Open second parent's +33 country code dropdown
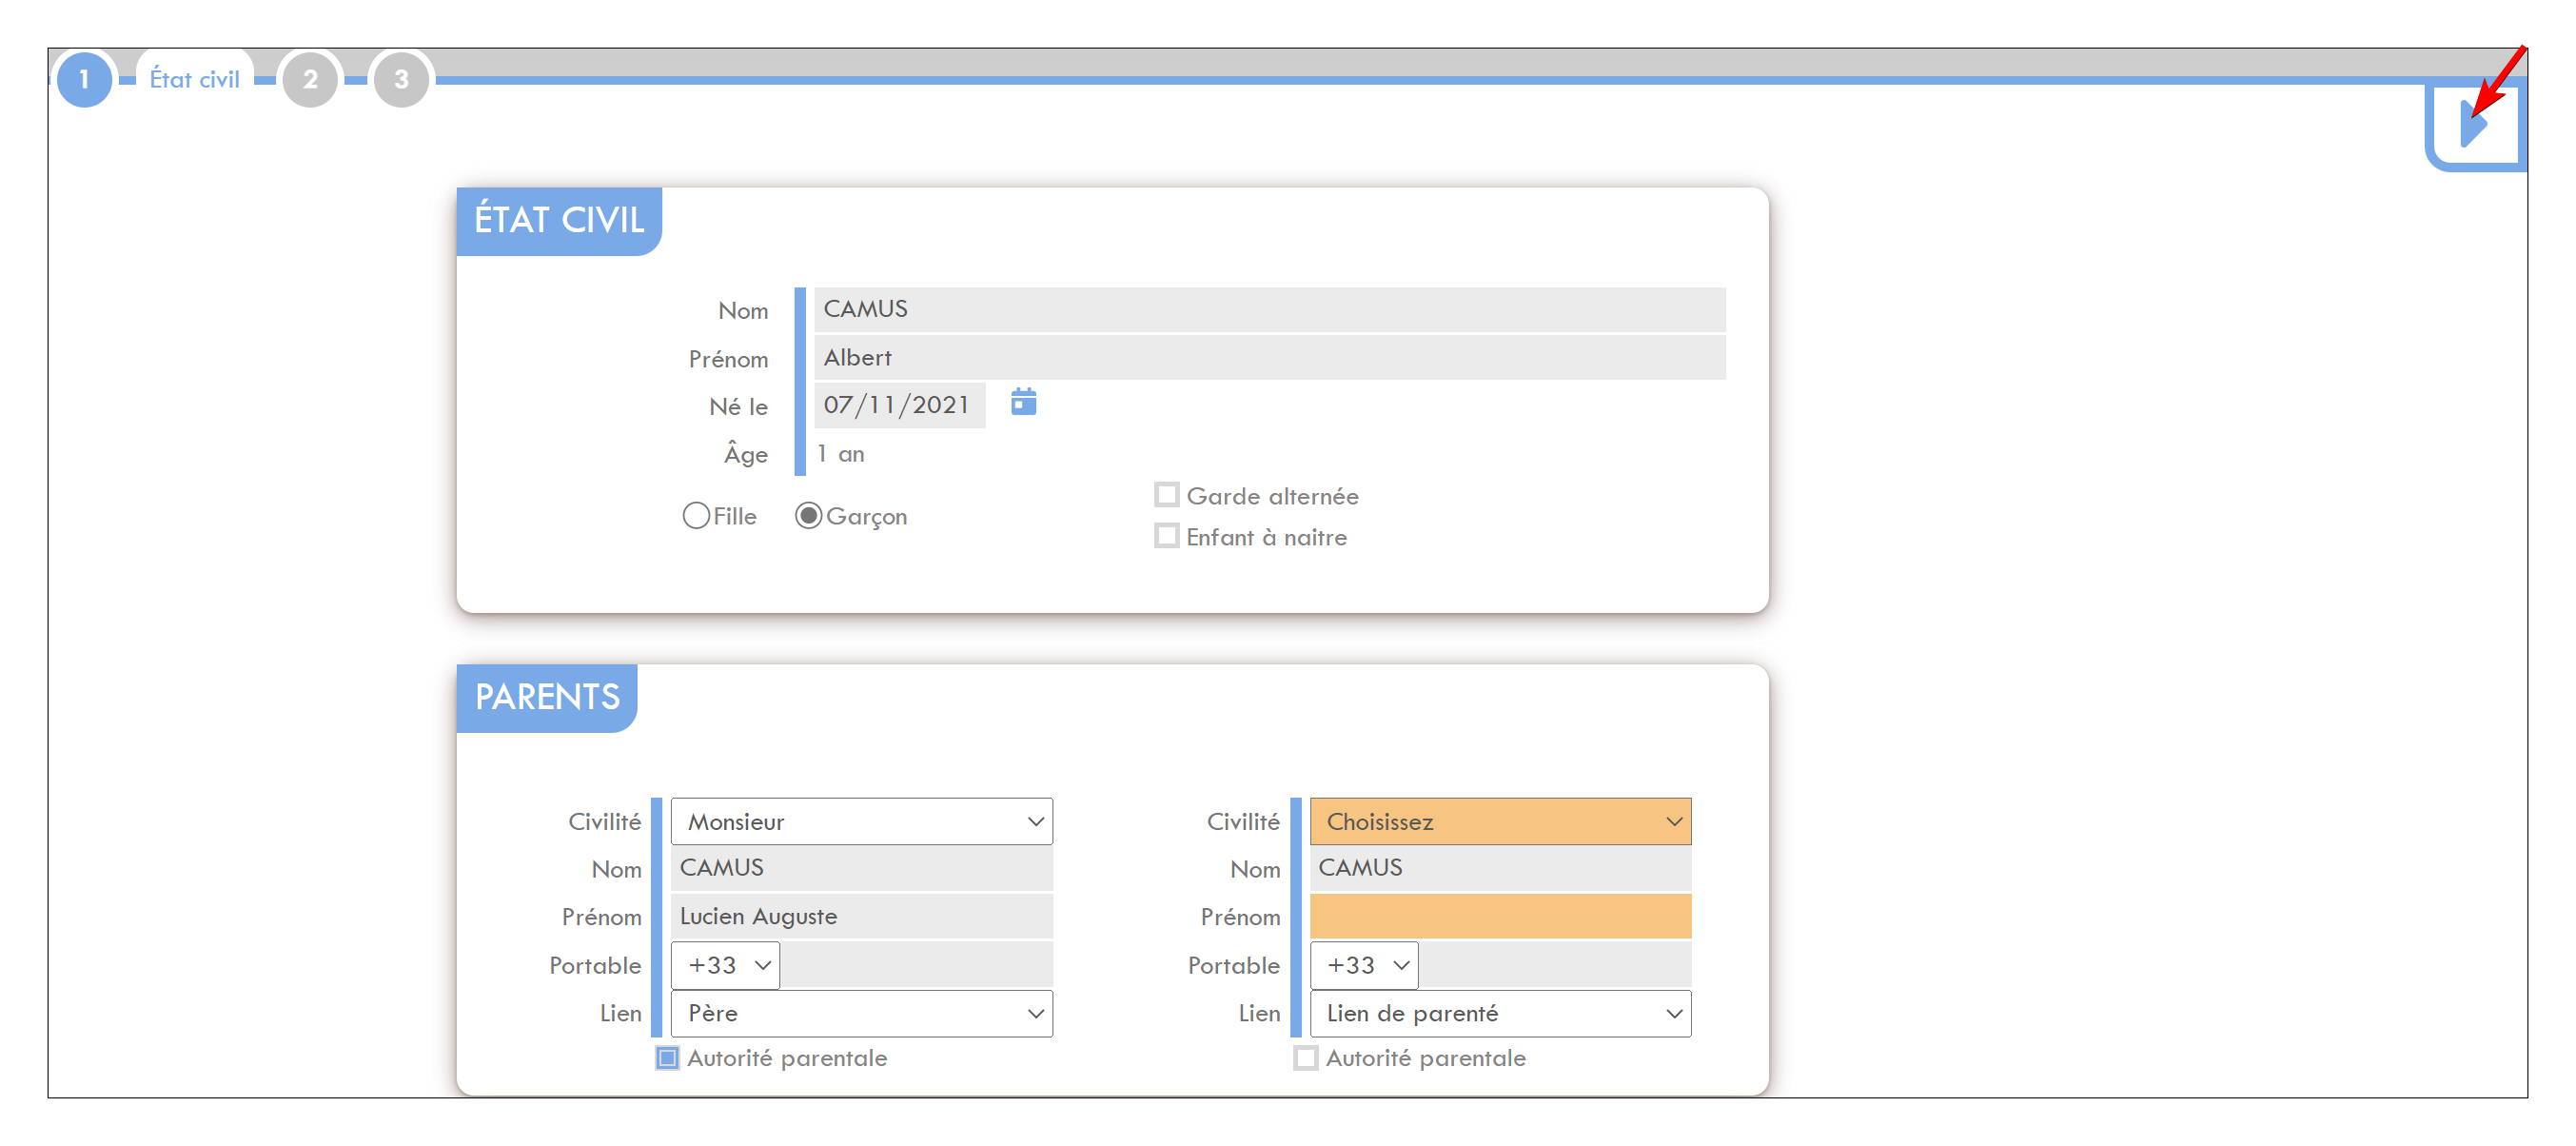Image resolution: width=2576 pixels, height=1146 pixels. pos(1364,965)
